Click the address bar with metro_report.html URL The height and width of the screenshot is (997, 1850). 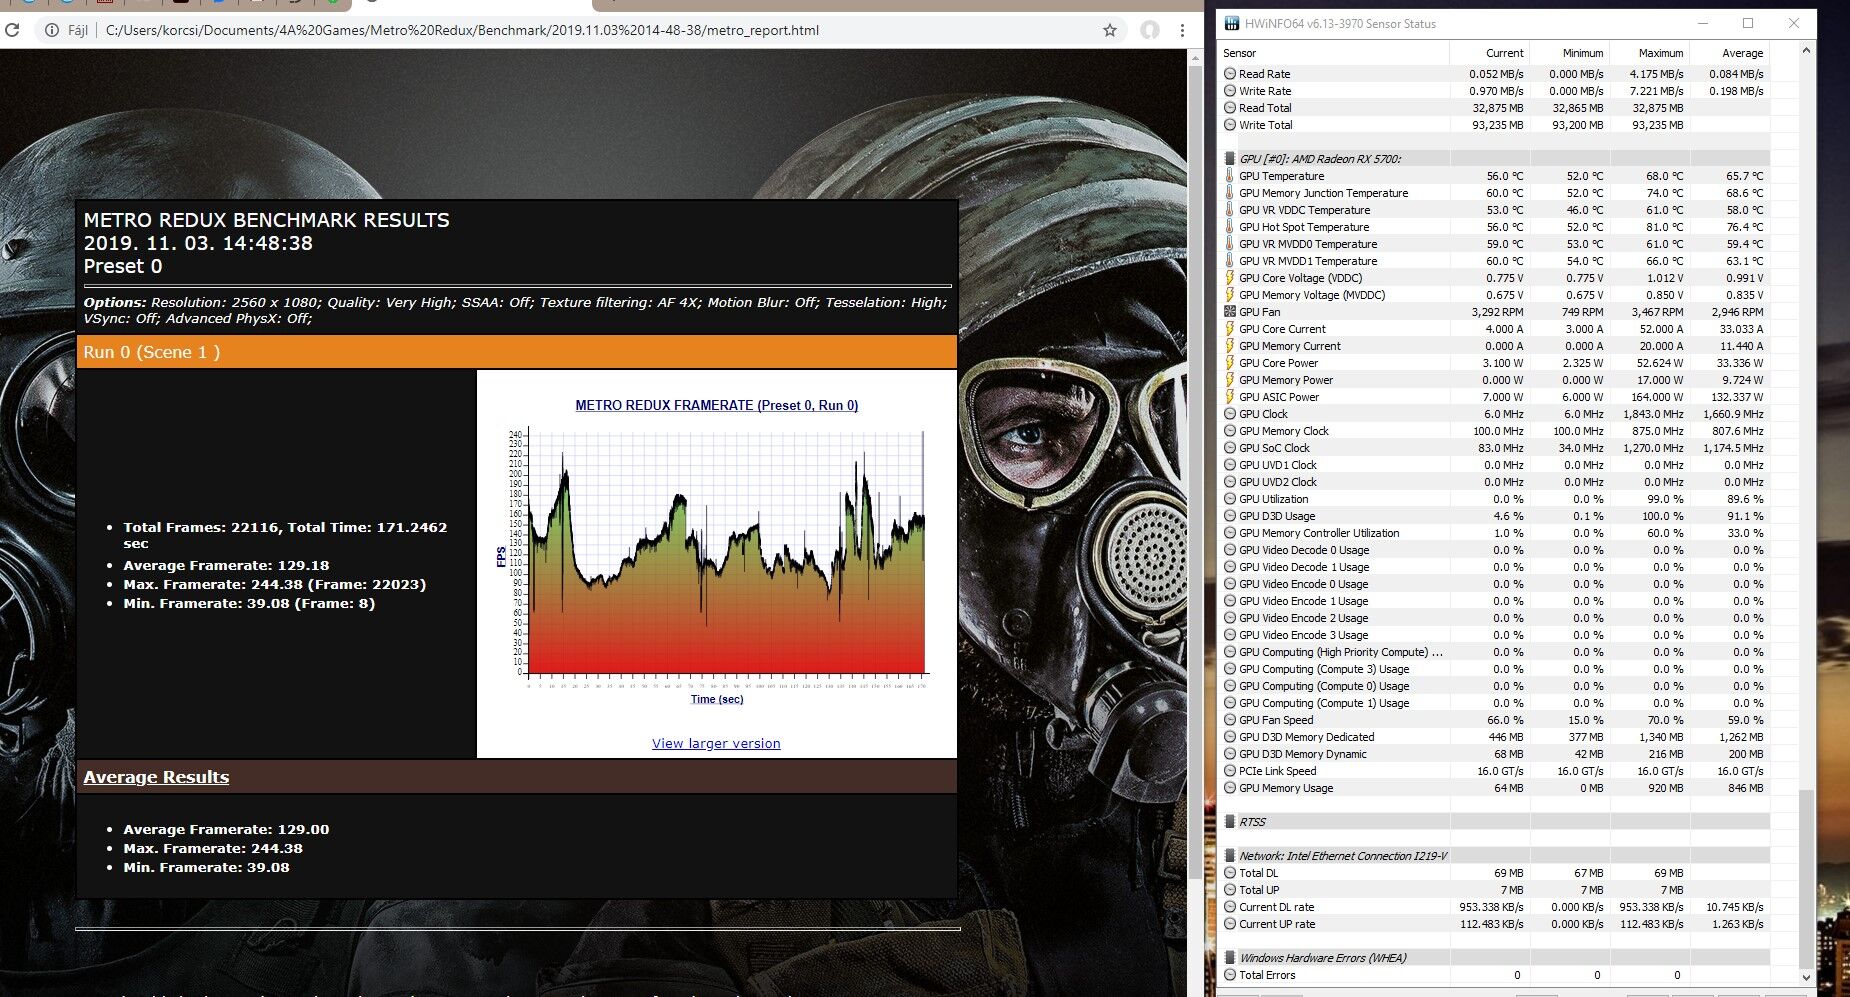[580, 30]
